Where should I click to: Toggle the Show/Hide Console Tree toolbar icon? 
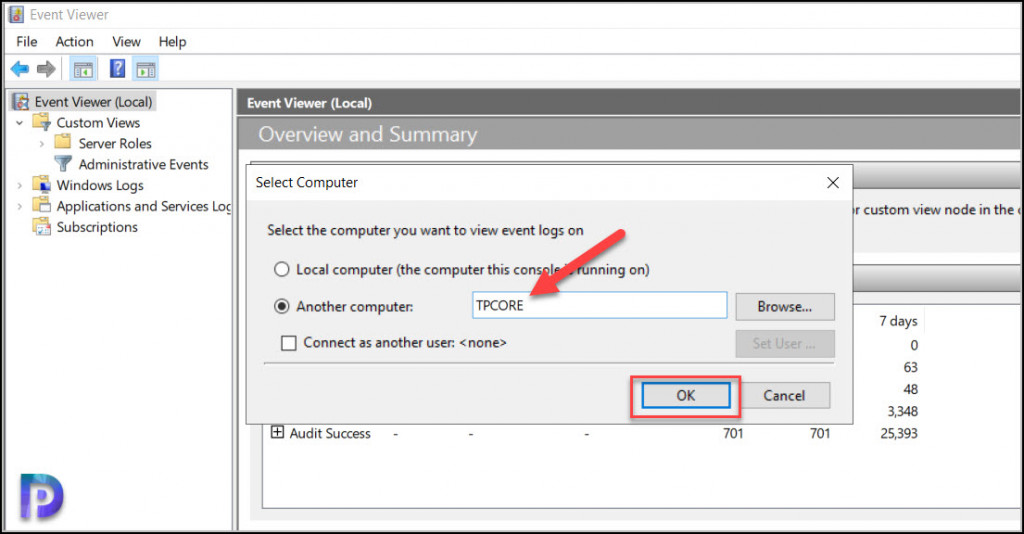click(84, 69)
